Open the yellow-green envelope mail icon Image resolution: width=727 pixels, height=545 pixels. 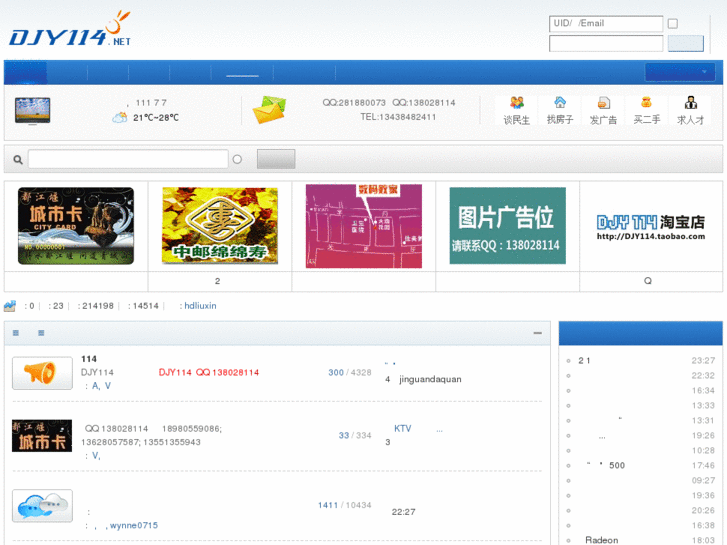click(269, 109)
